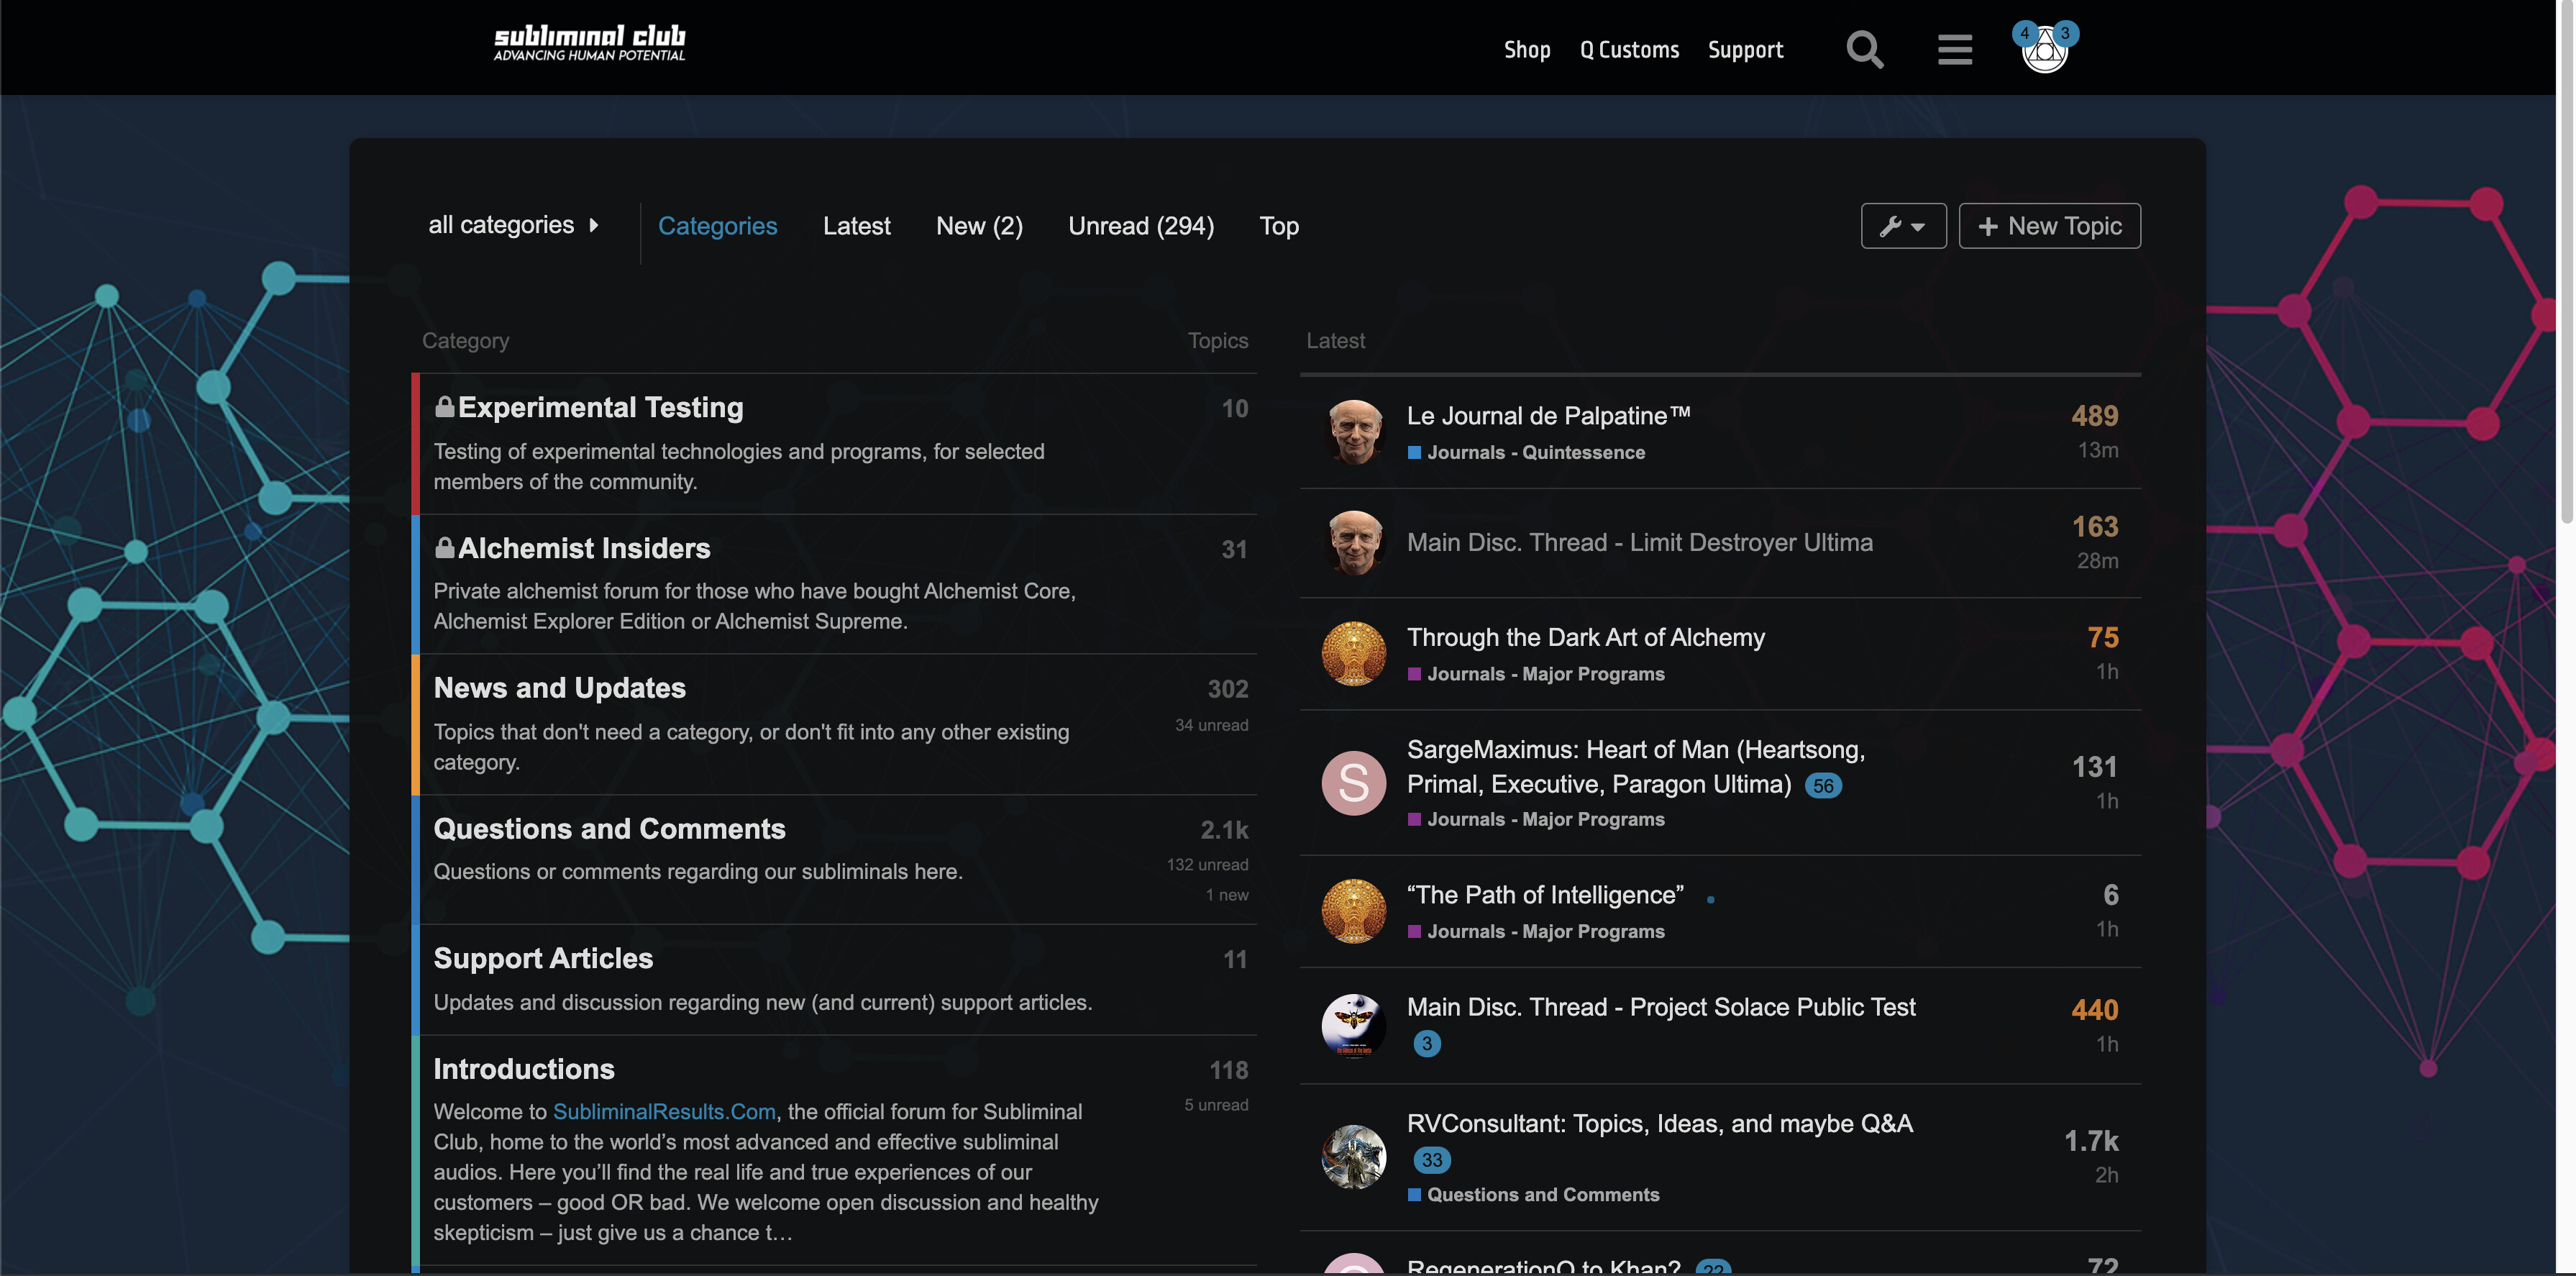The height and width of the screenshot is (1276, 2576).
Task: Click the golden avatar beside Through the Dark Art
Action: [1354, 654]
